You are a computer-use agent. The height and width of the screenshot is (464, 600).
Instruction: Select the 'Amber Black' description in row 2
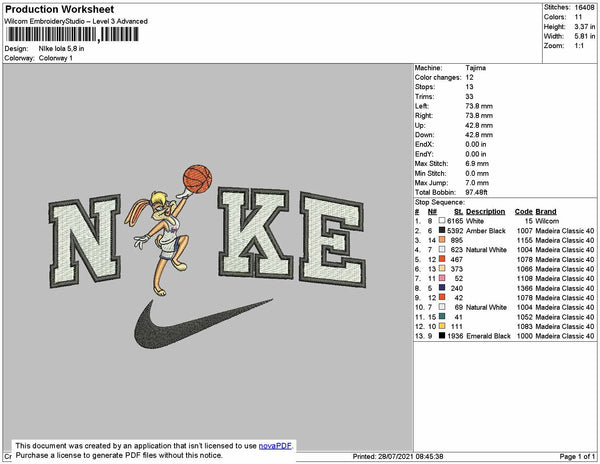[x=486, y=231]
